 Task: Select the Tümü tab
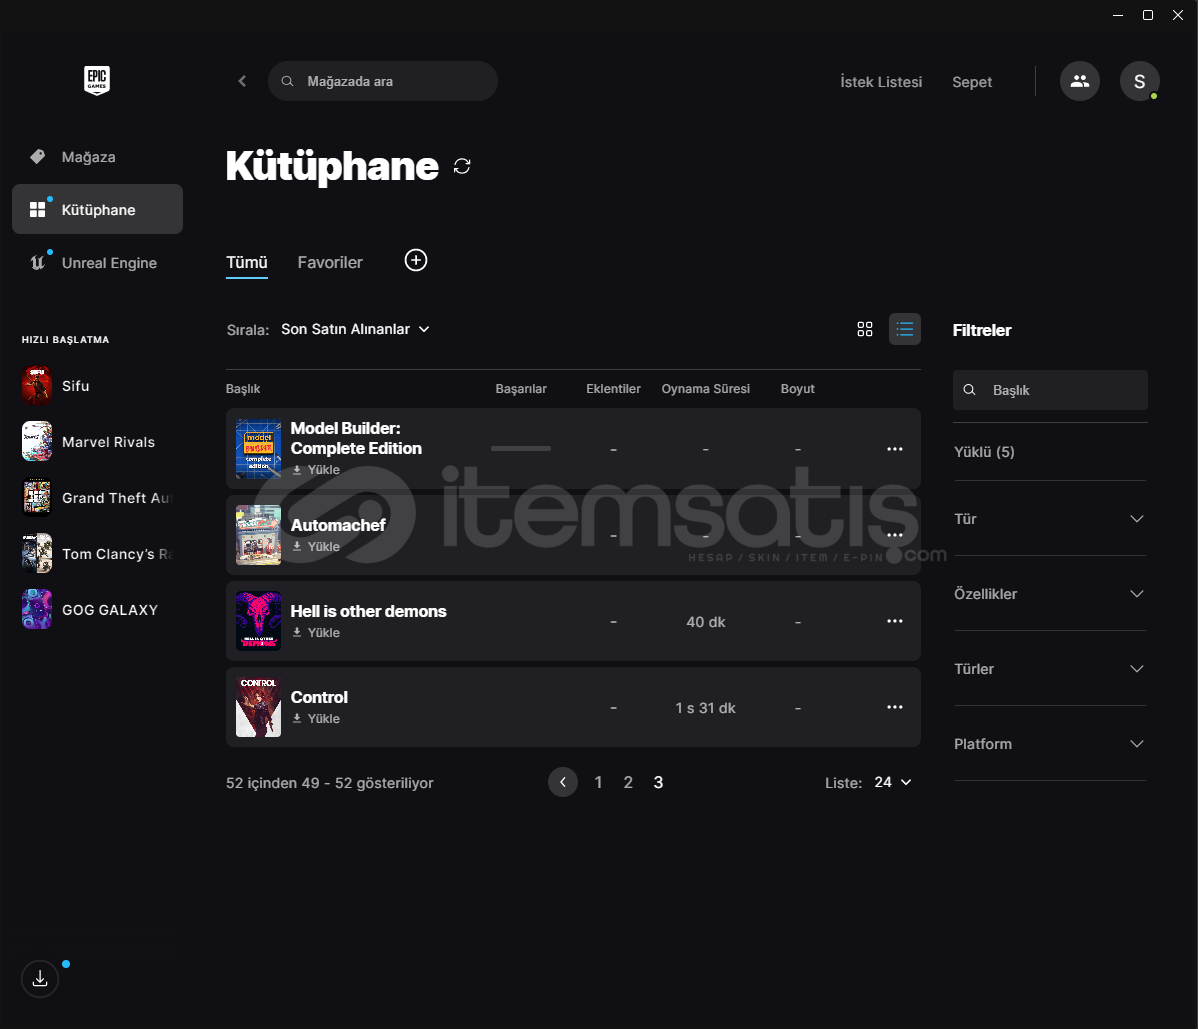(247, 263)
